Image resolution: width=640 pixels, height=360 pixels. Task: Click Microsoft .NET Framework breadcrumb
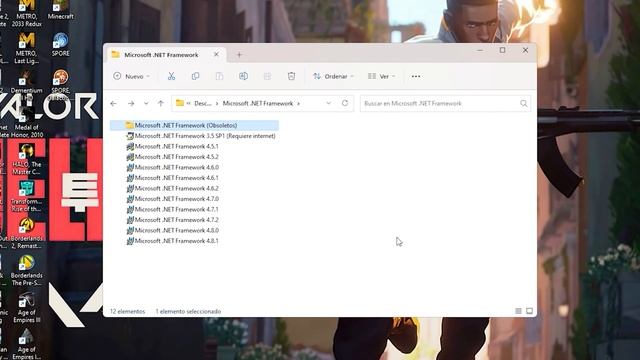click(258, 104)
